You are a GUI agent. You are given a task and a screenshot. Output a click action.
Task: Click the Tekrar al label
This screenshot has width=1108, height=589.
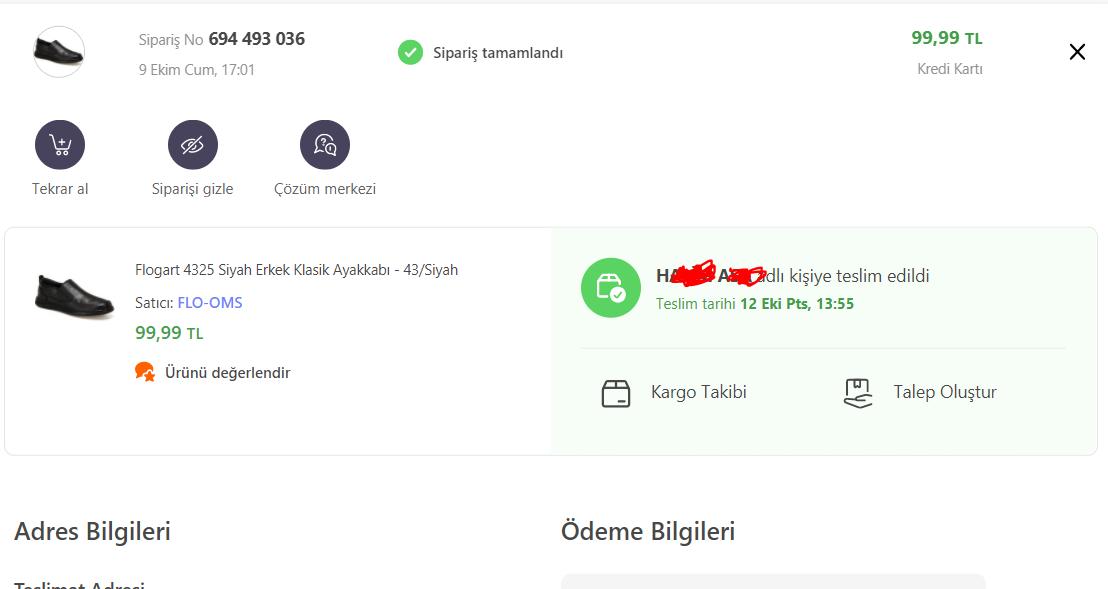(x=60, y=189)
